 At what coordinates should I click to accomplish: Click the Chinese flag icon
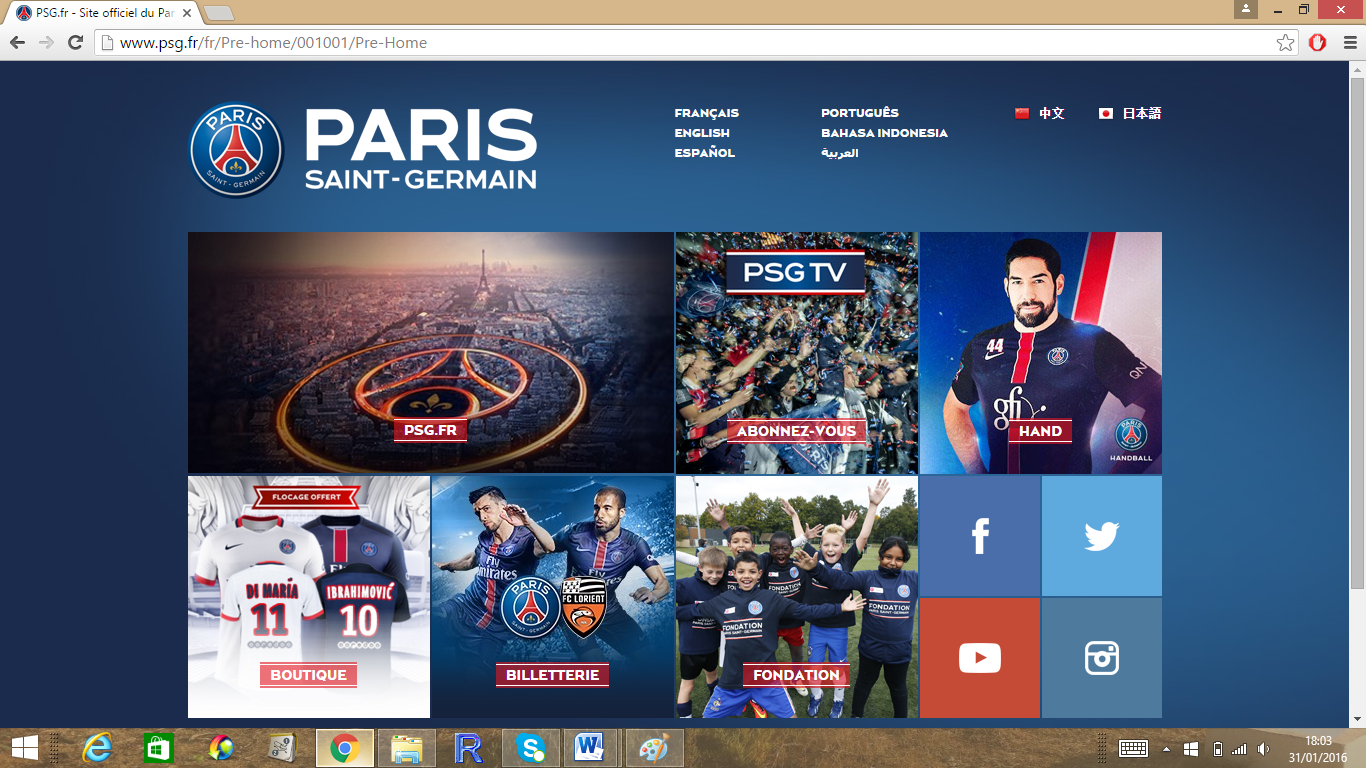1022,113
